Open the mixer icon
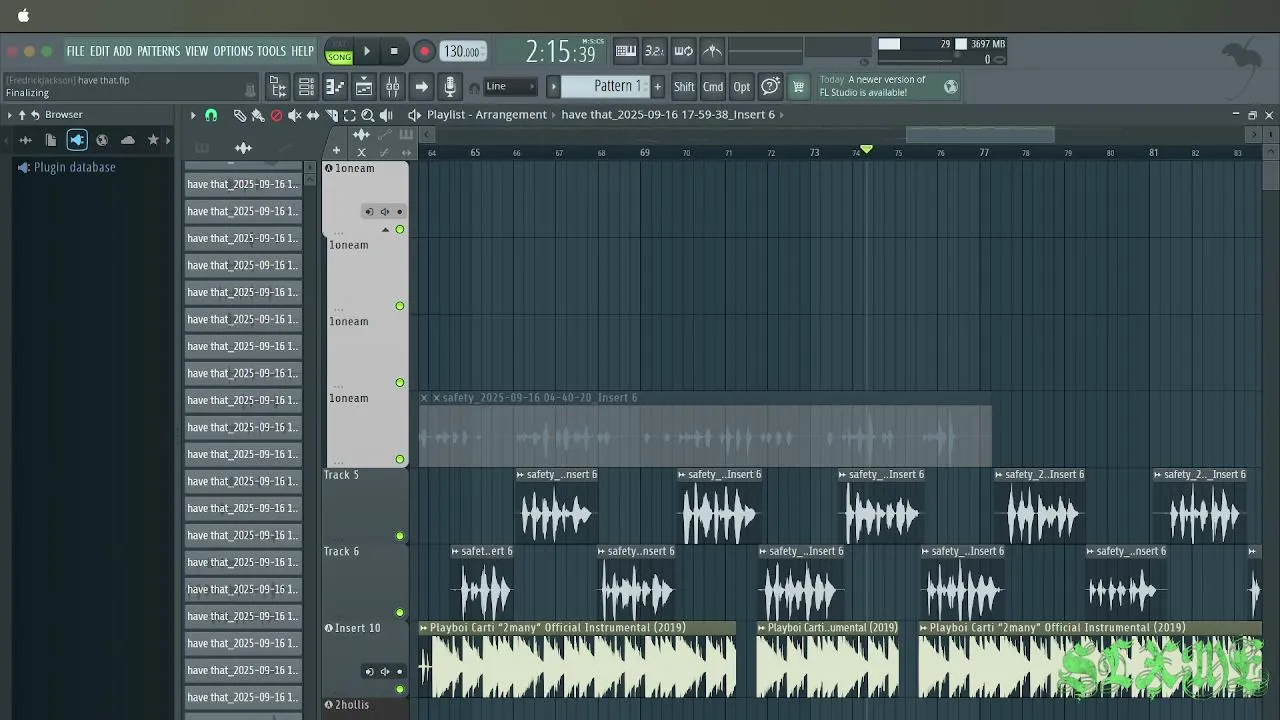This screenshot has height=720, width=1280. click(x=393, y=87)
